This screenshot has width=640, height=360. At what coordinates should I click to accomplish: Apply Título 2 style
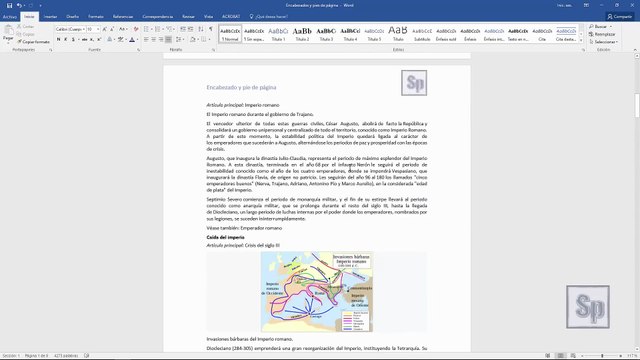302,34
